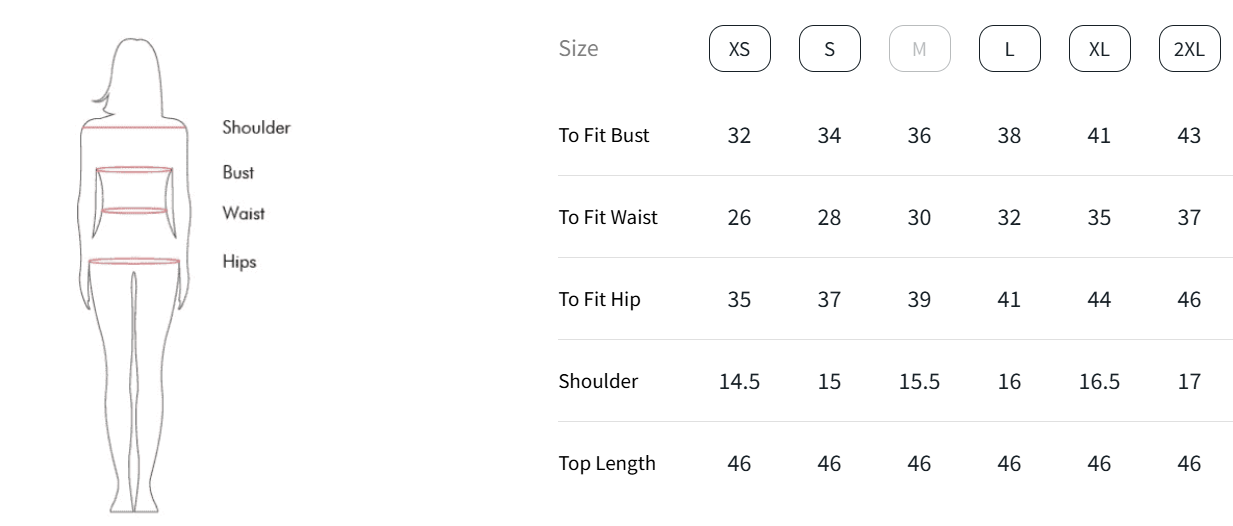Click the XL shoulder value 16.5
Viewport: 1233px width, 526px height.
pos(1099,381)
